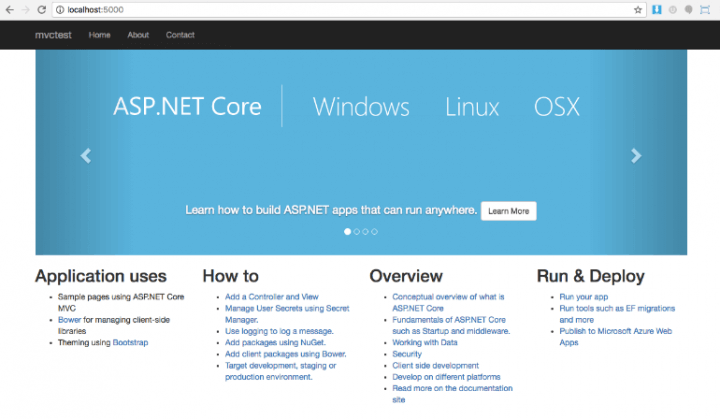This screenshot has height=419, width=720.
Task: Go back with the browser back arrow
Action: [9, 10]
